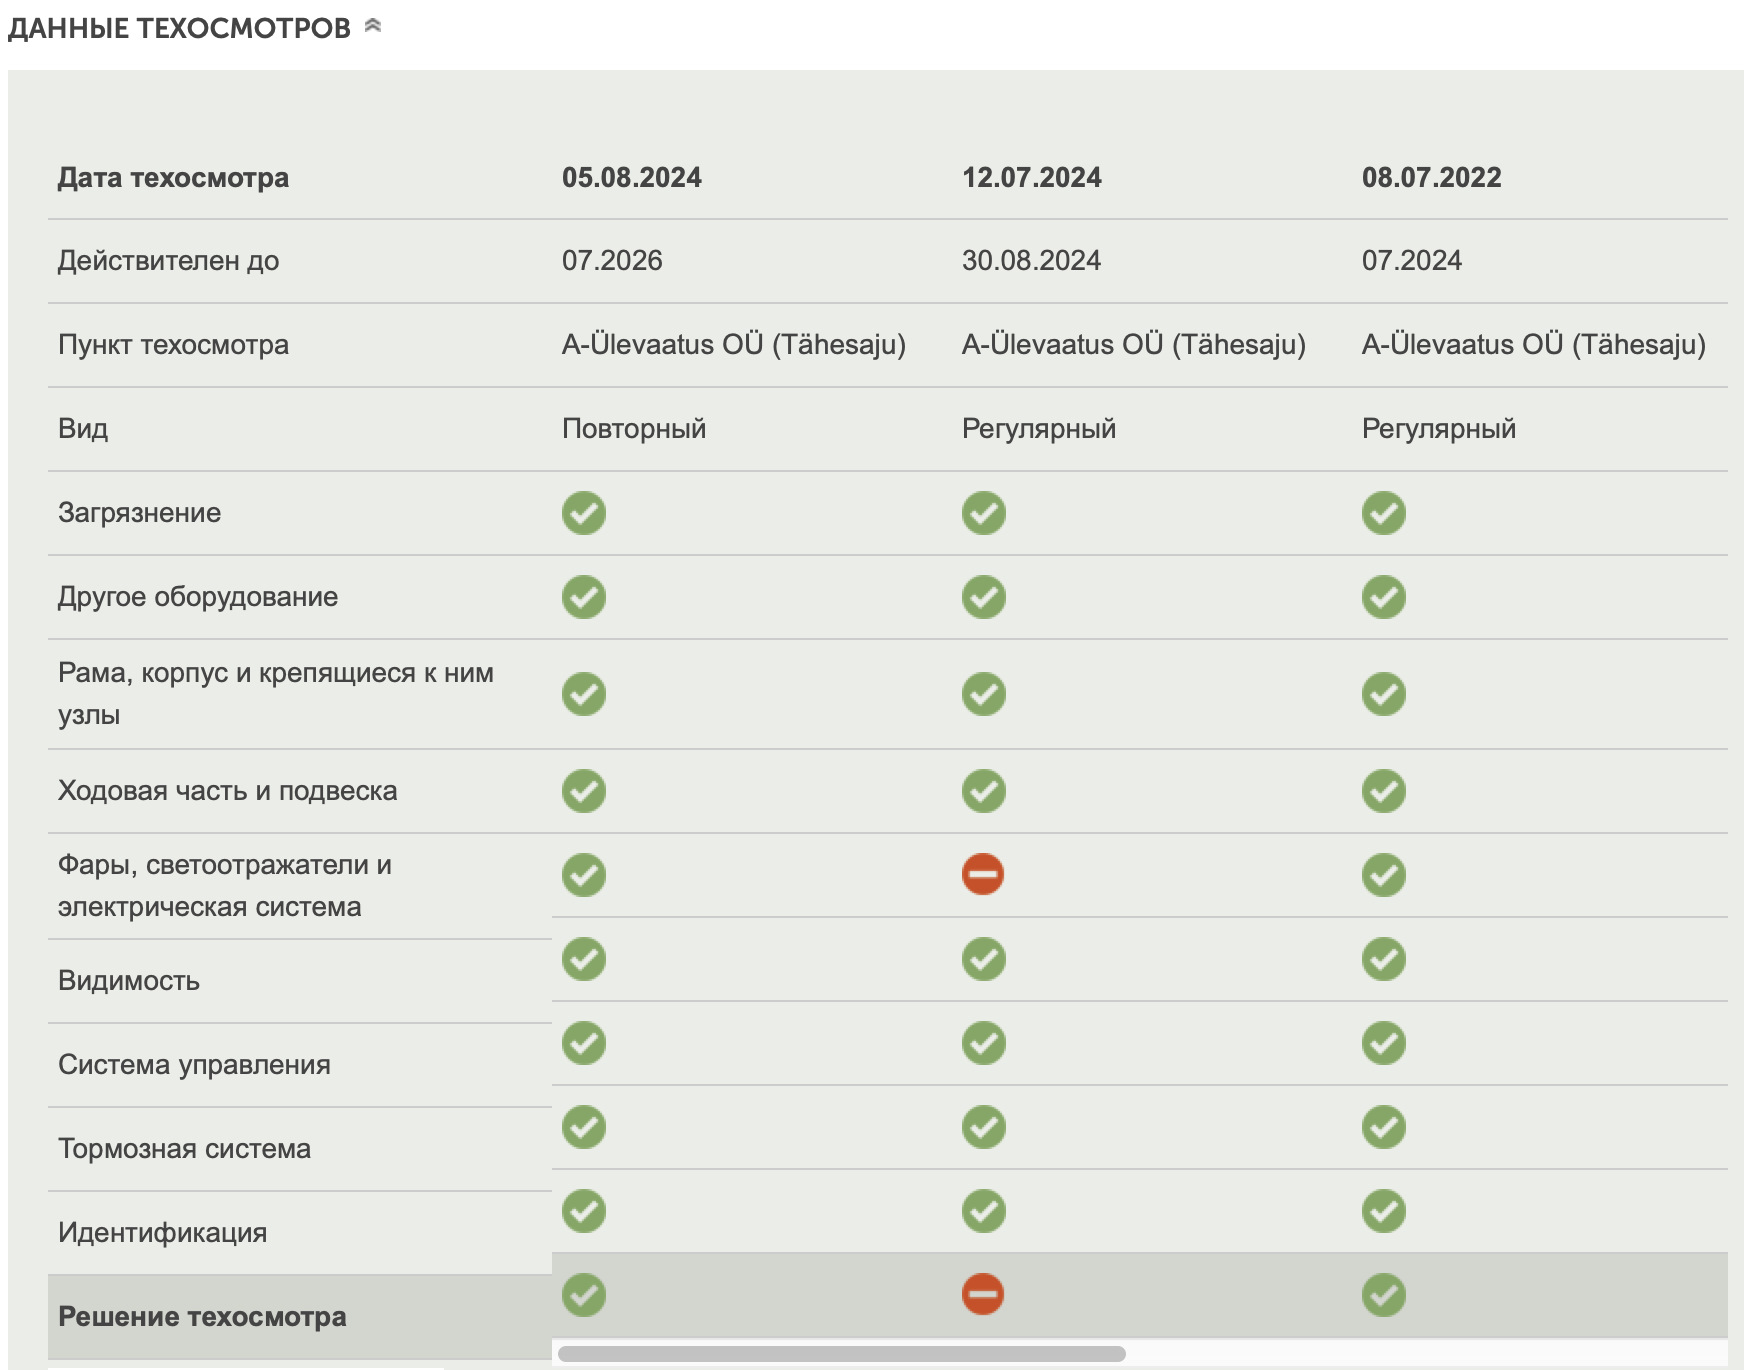
Task: Click the ДАННЫЕ ТЕХОСМОТРОВ heading text
Action: (180, 28)
